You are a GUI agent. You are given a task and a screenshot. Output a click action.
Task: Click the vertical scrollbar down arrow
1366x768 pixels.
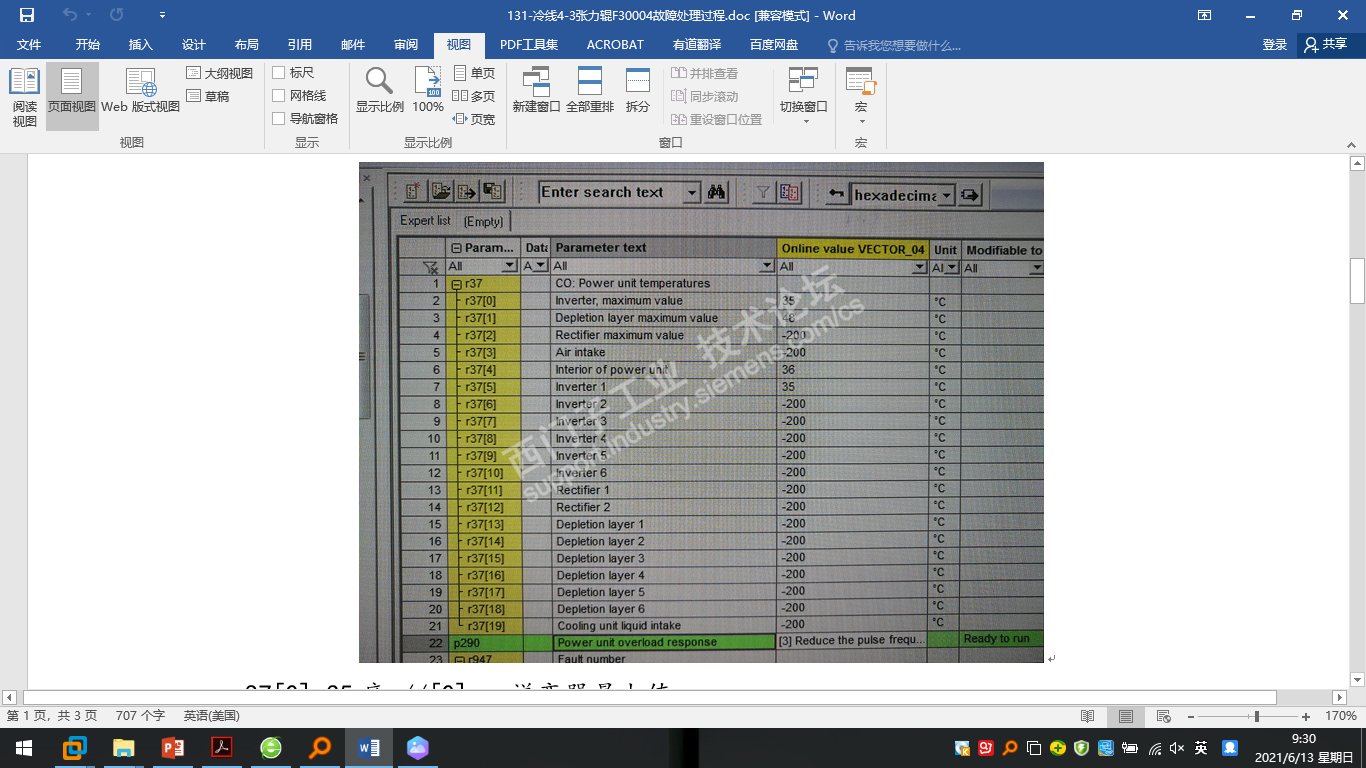(1357, 680)
